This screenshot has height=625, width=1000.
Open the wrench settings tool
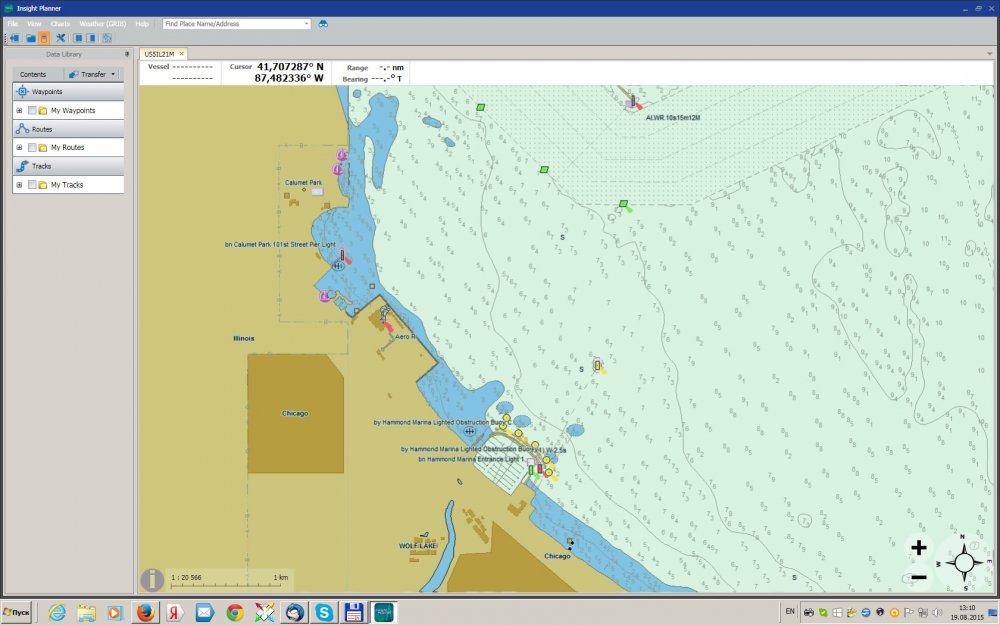pyautogui.click(x=61, y=38)
